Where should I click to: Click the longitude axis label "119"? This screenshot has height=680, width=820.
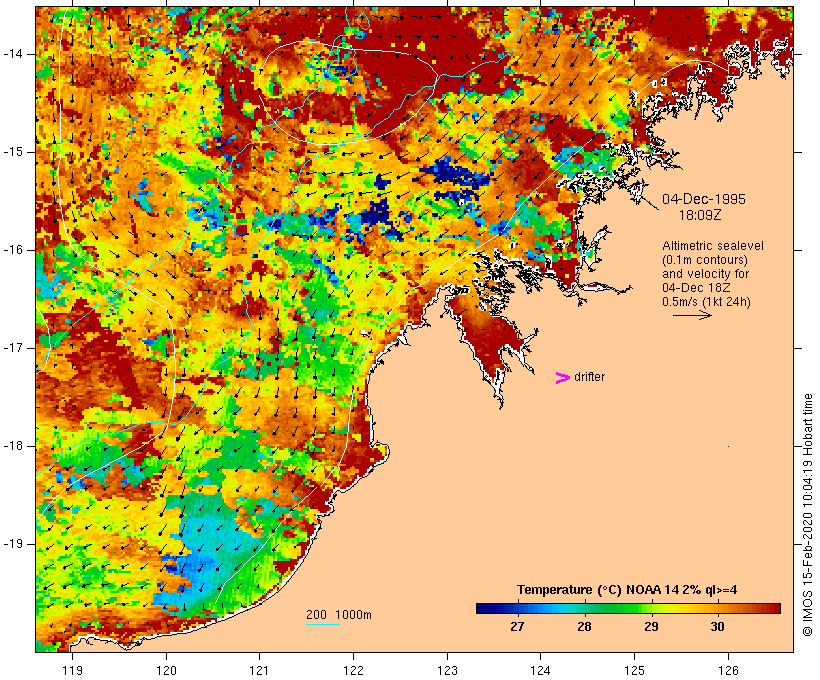pyautogui.click(x=72, y=670)
